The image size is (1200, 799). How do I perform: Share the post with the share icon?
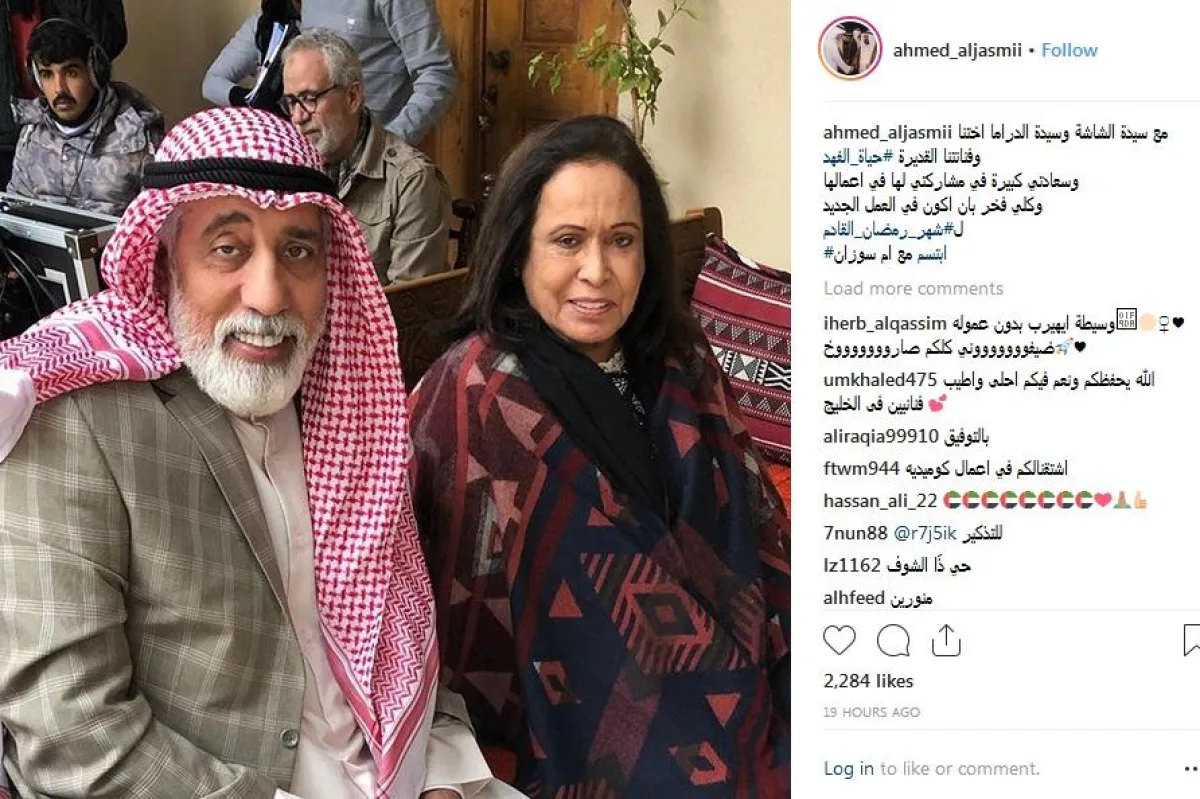pyautogui.click(x=946, y=640)
